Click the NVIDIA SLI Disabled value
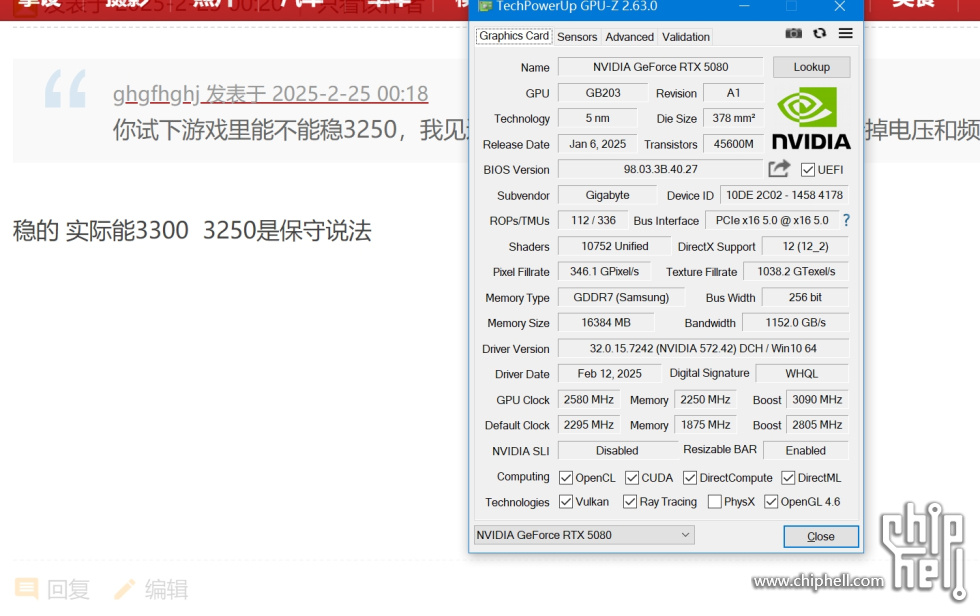 coord(617,450)
